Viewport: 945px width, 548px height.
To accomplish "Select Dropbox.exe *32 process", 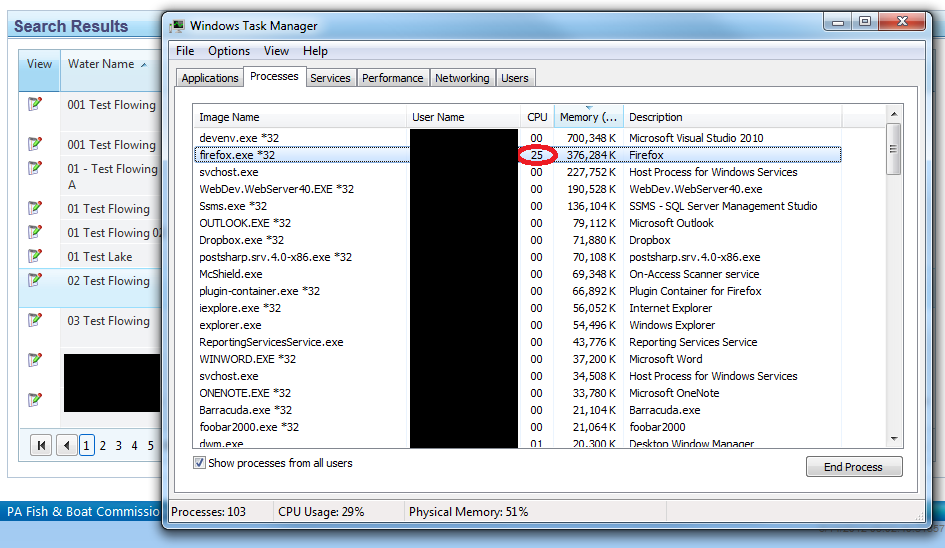I will coord(518,240).
